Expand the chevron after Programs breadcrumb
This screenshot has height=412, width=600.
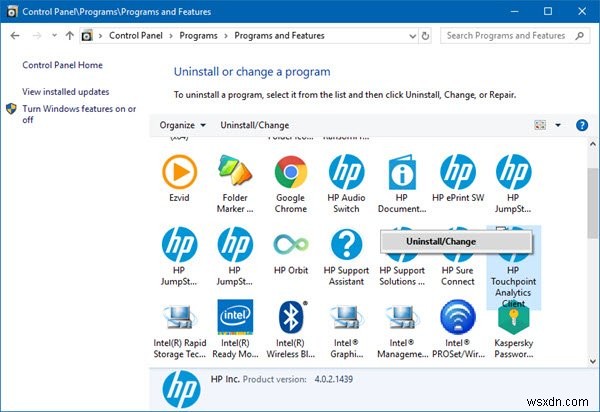pos(226,36)
